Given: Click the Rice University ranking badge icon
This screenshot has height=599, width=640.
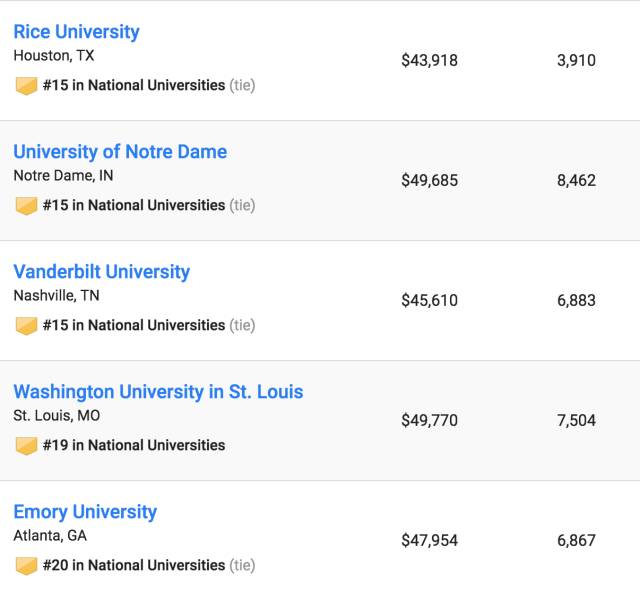Looking at the screenshot, I should (26, 86).
